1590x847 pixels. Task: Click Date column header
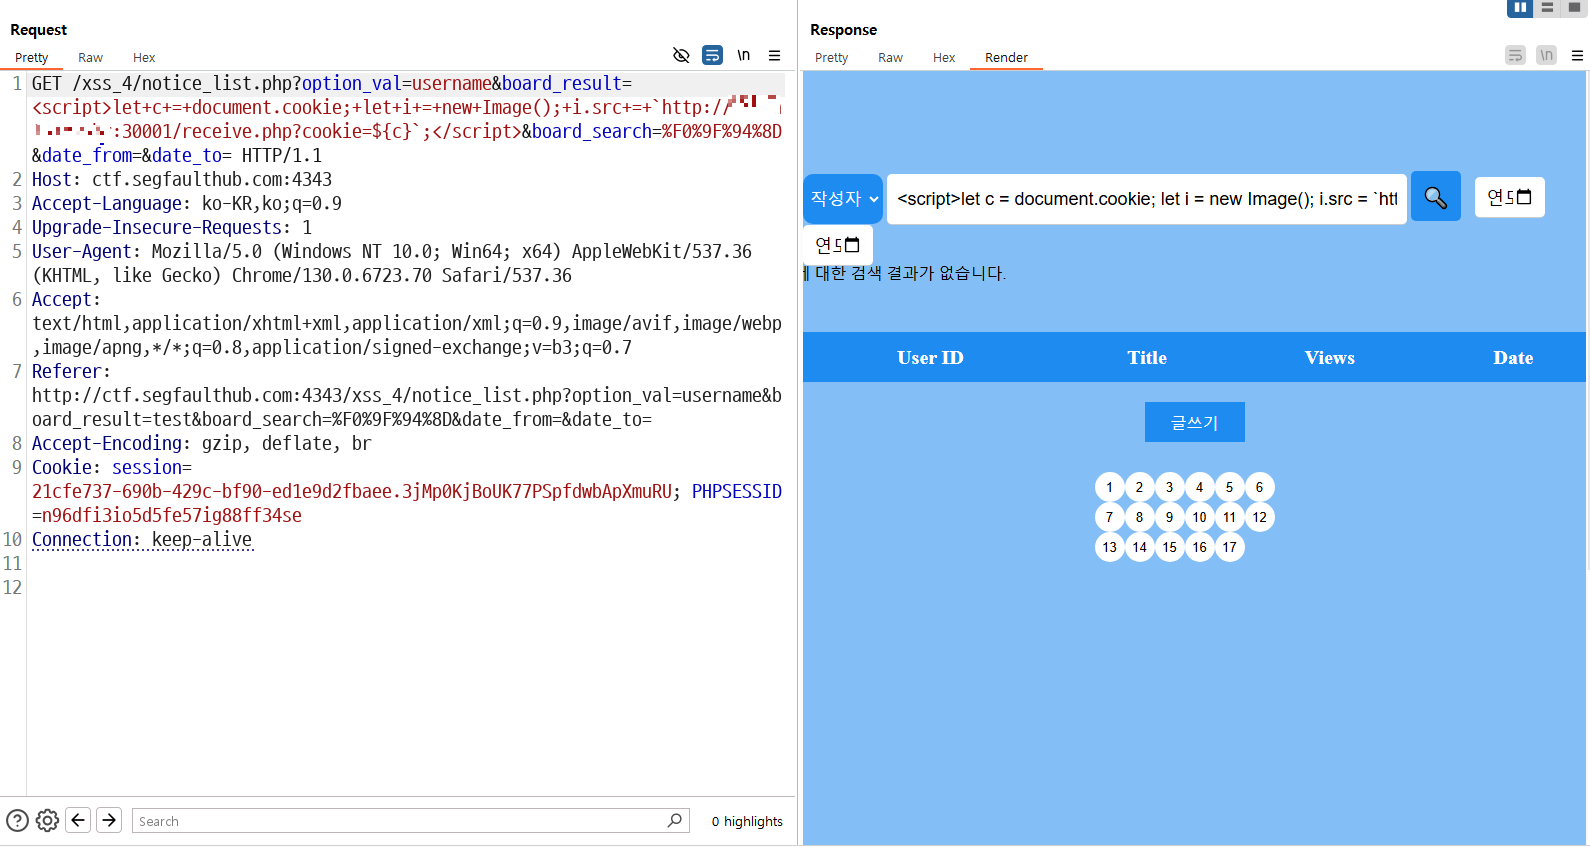pyautogui.click(x=1513, y=358)
